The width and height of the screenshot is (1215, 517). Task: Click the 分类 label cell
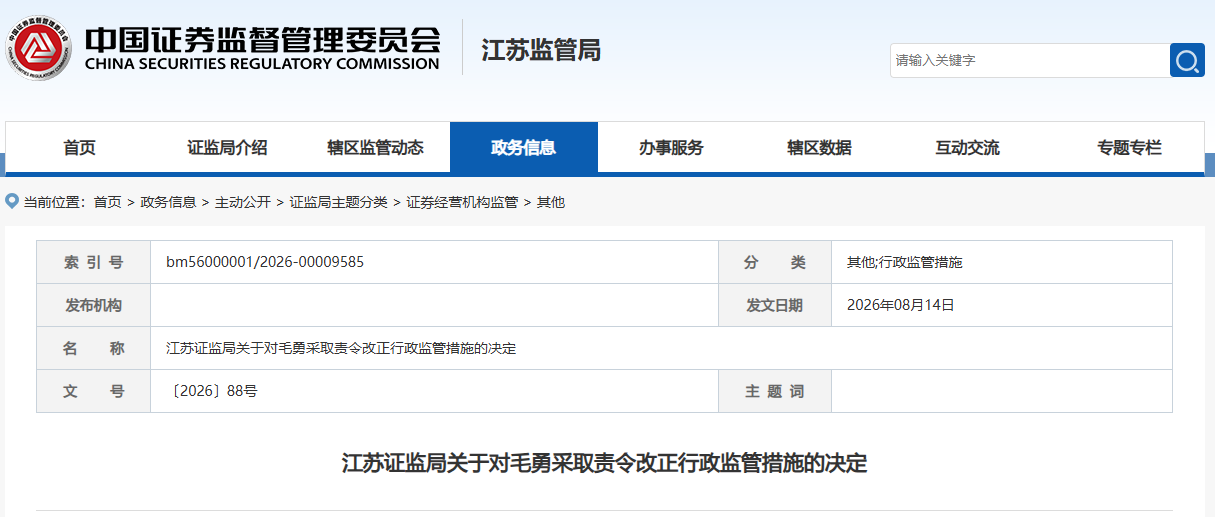pos(775,262)
